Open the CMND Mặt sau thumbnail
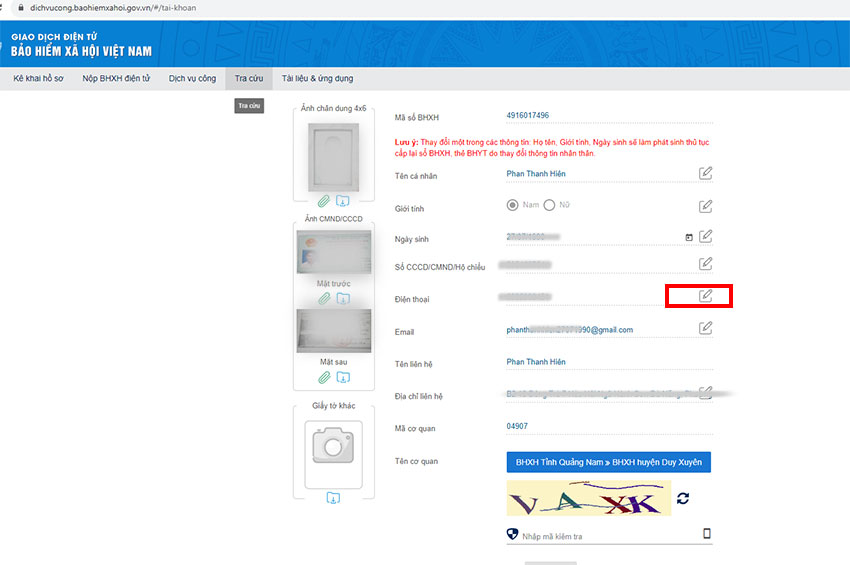The height and width of the screenshot is (565, 850). tap(334, 331)
